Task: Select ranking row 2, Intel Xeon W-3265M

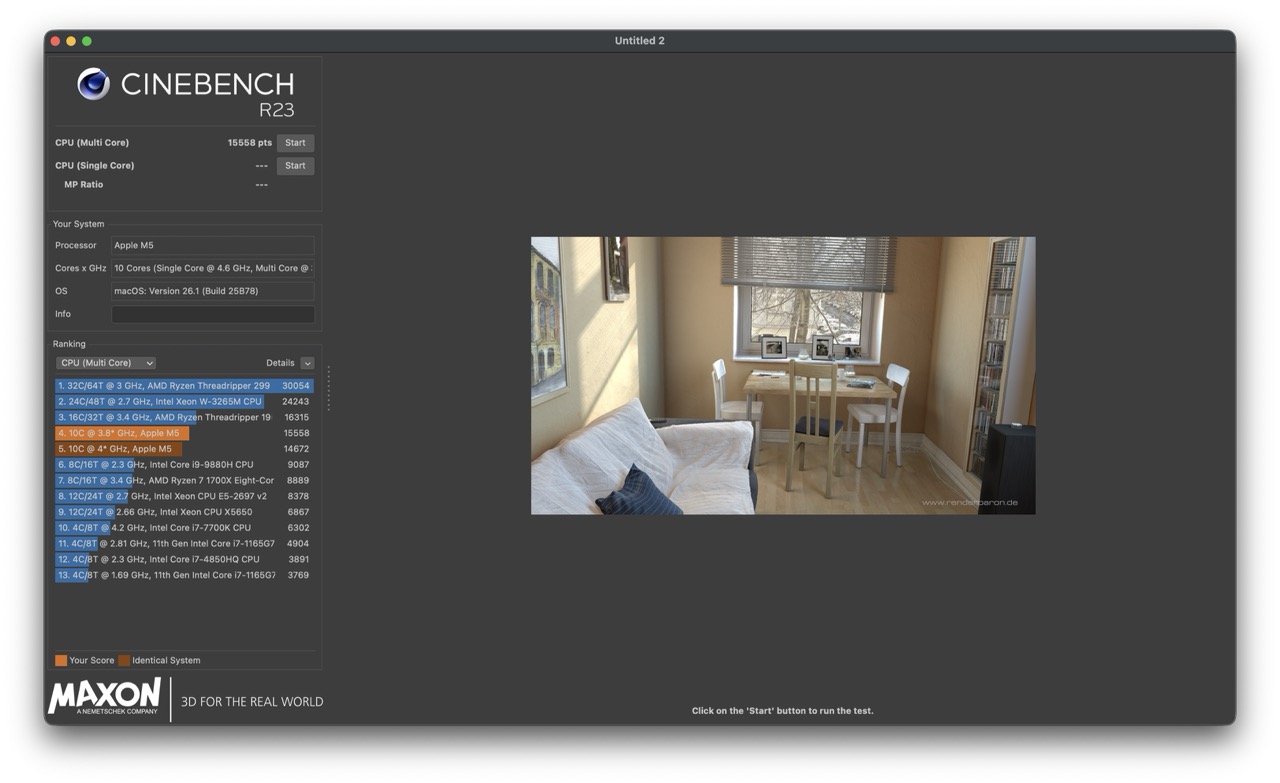Action: click(x=184, y=402)
